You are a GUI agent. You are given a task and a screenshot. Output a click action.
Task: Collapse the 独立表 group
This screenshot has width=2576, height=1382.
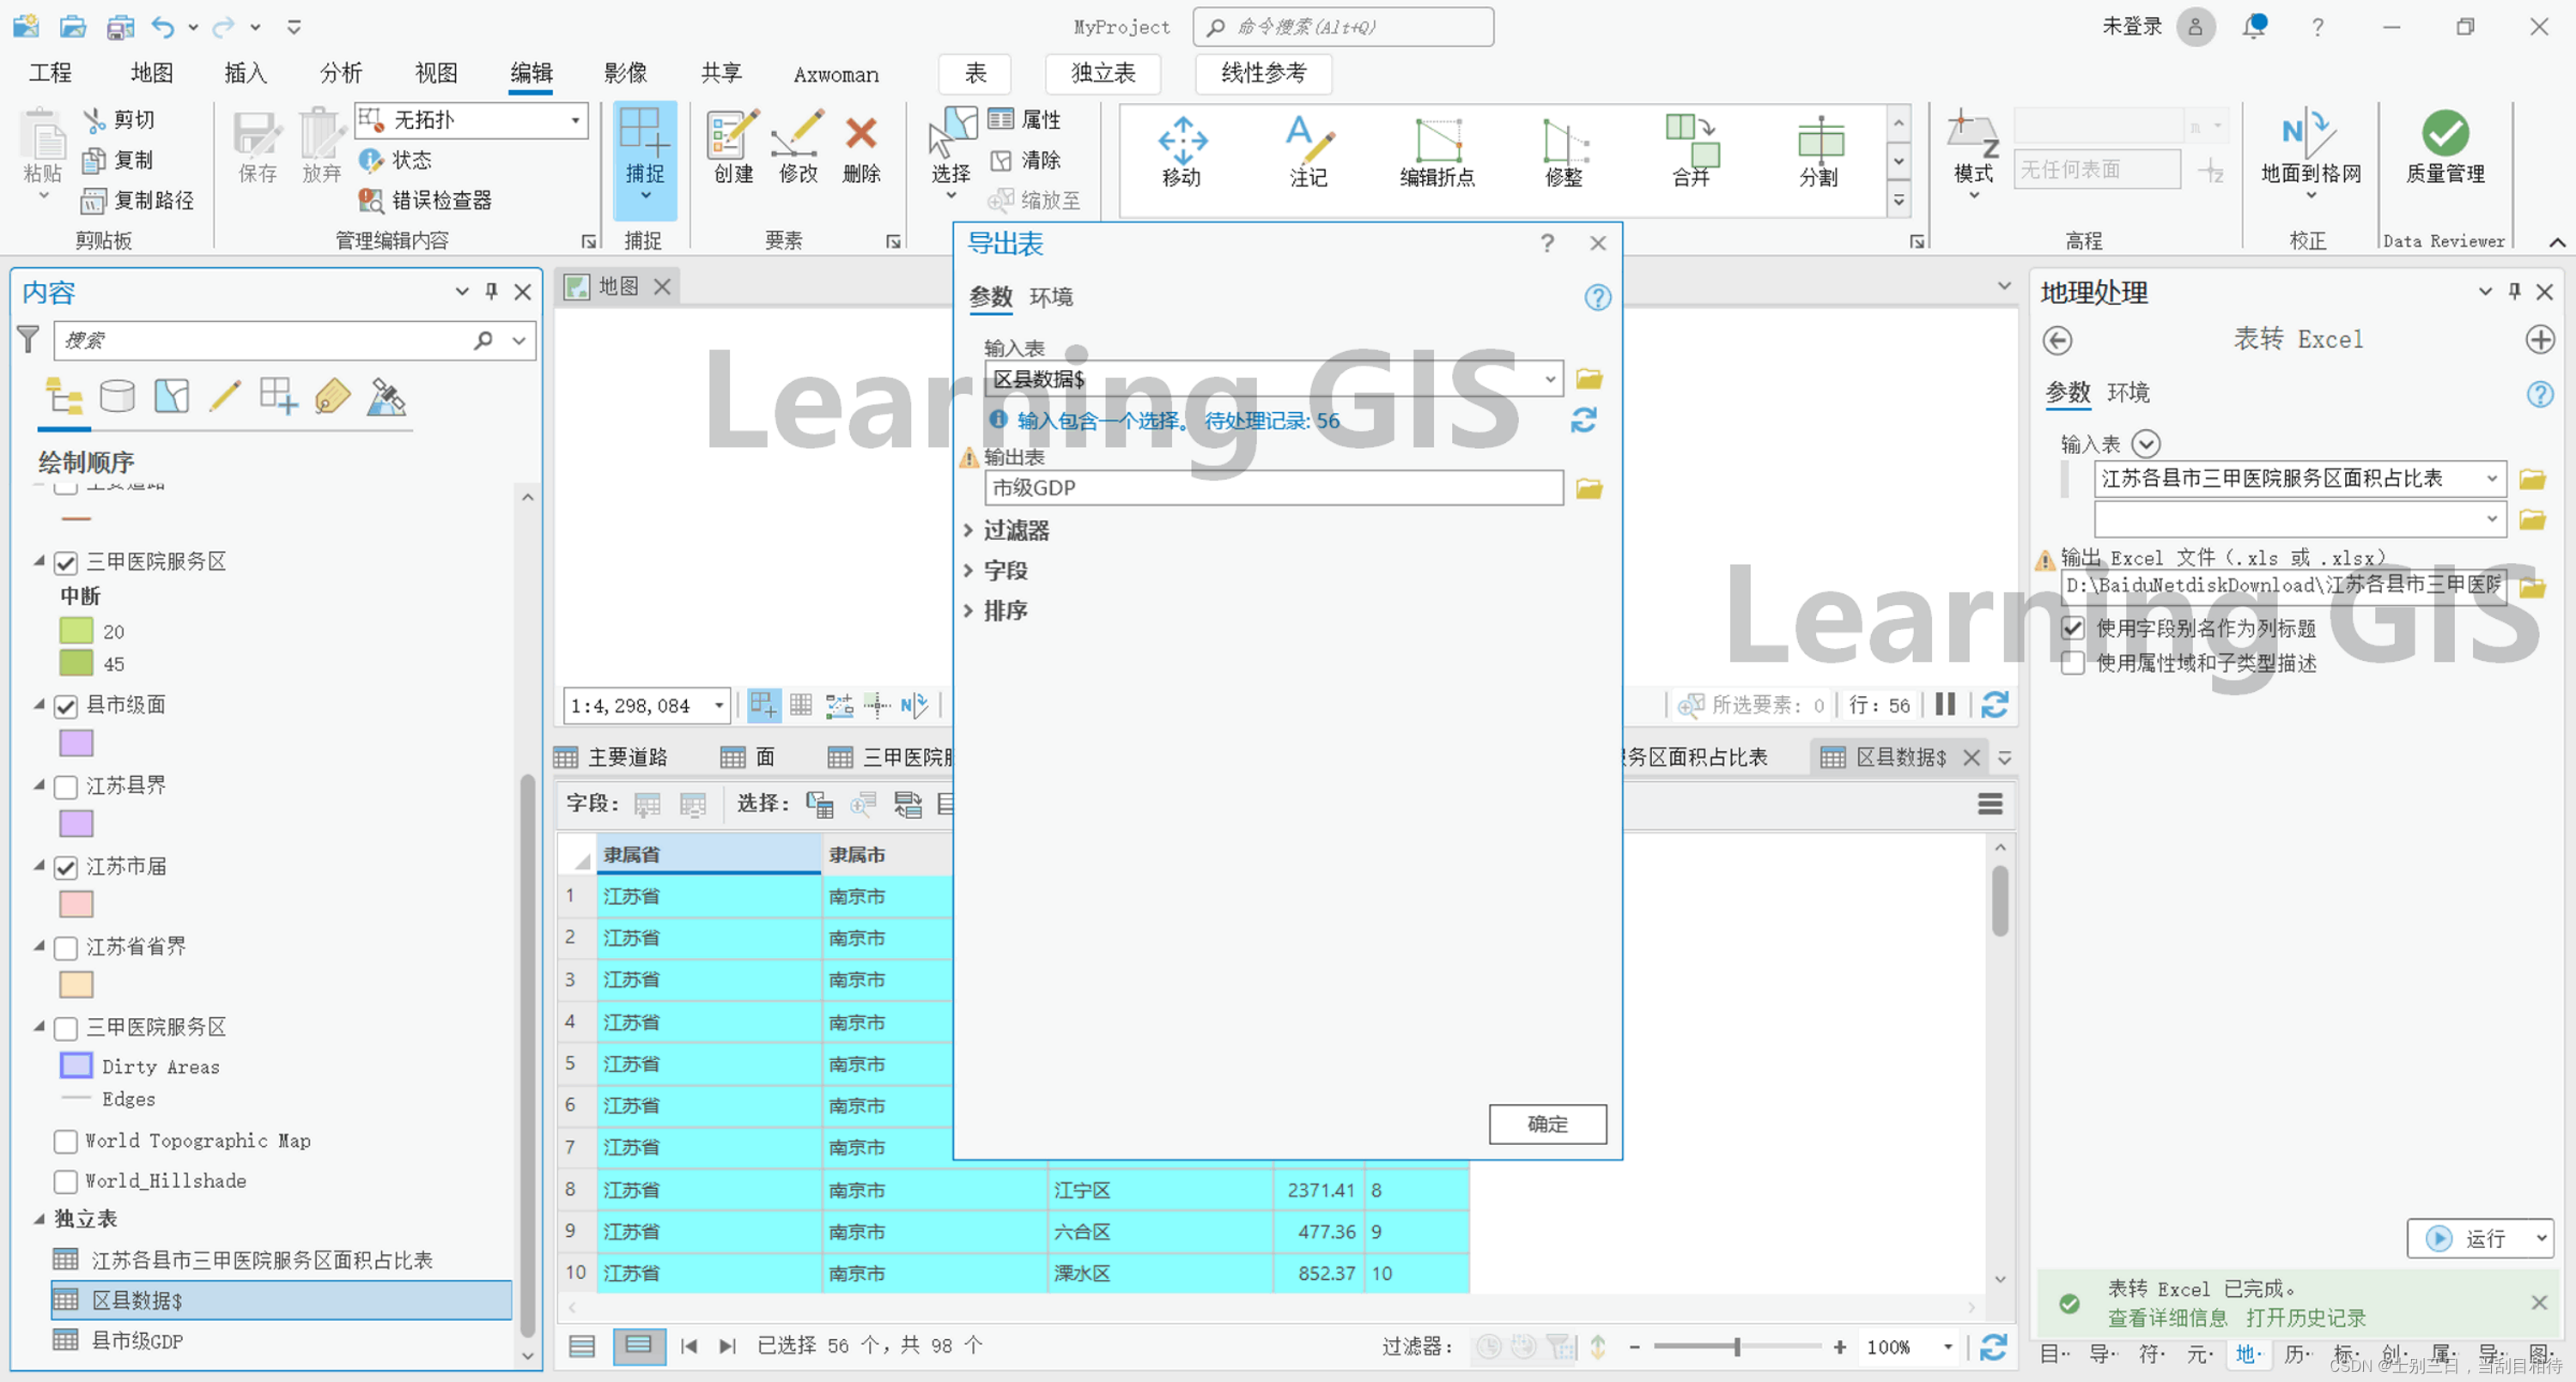coord(39,1218)
